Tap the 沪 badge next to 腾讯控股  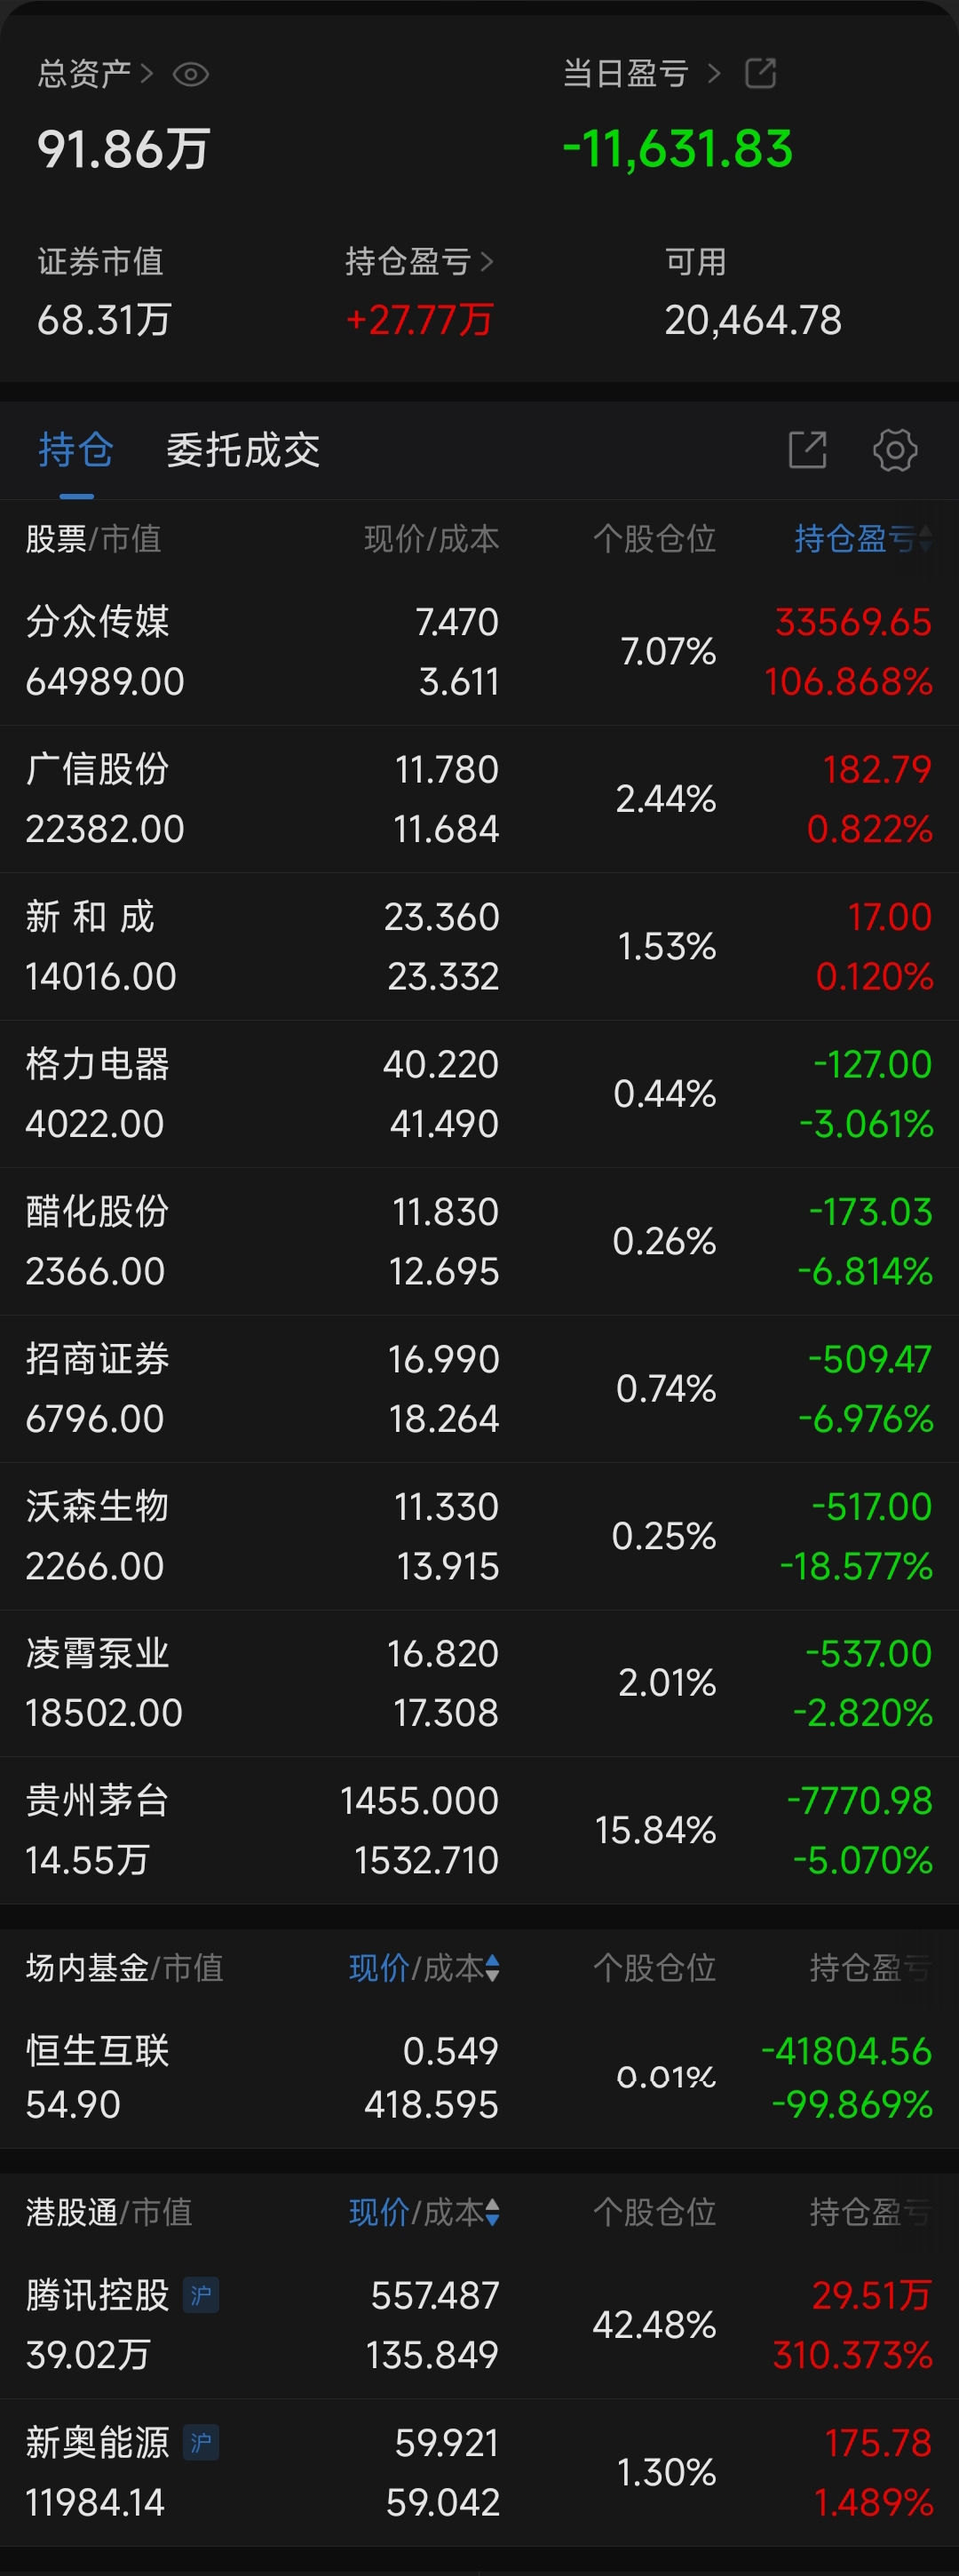pyautogui.click(x=201, y=2295)
